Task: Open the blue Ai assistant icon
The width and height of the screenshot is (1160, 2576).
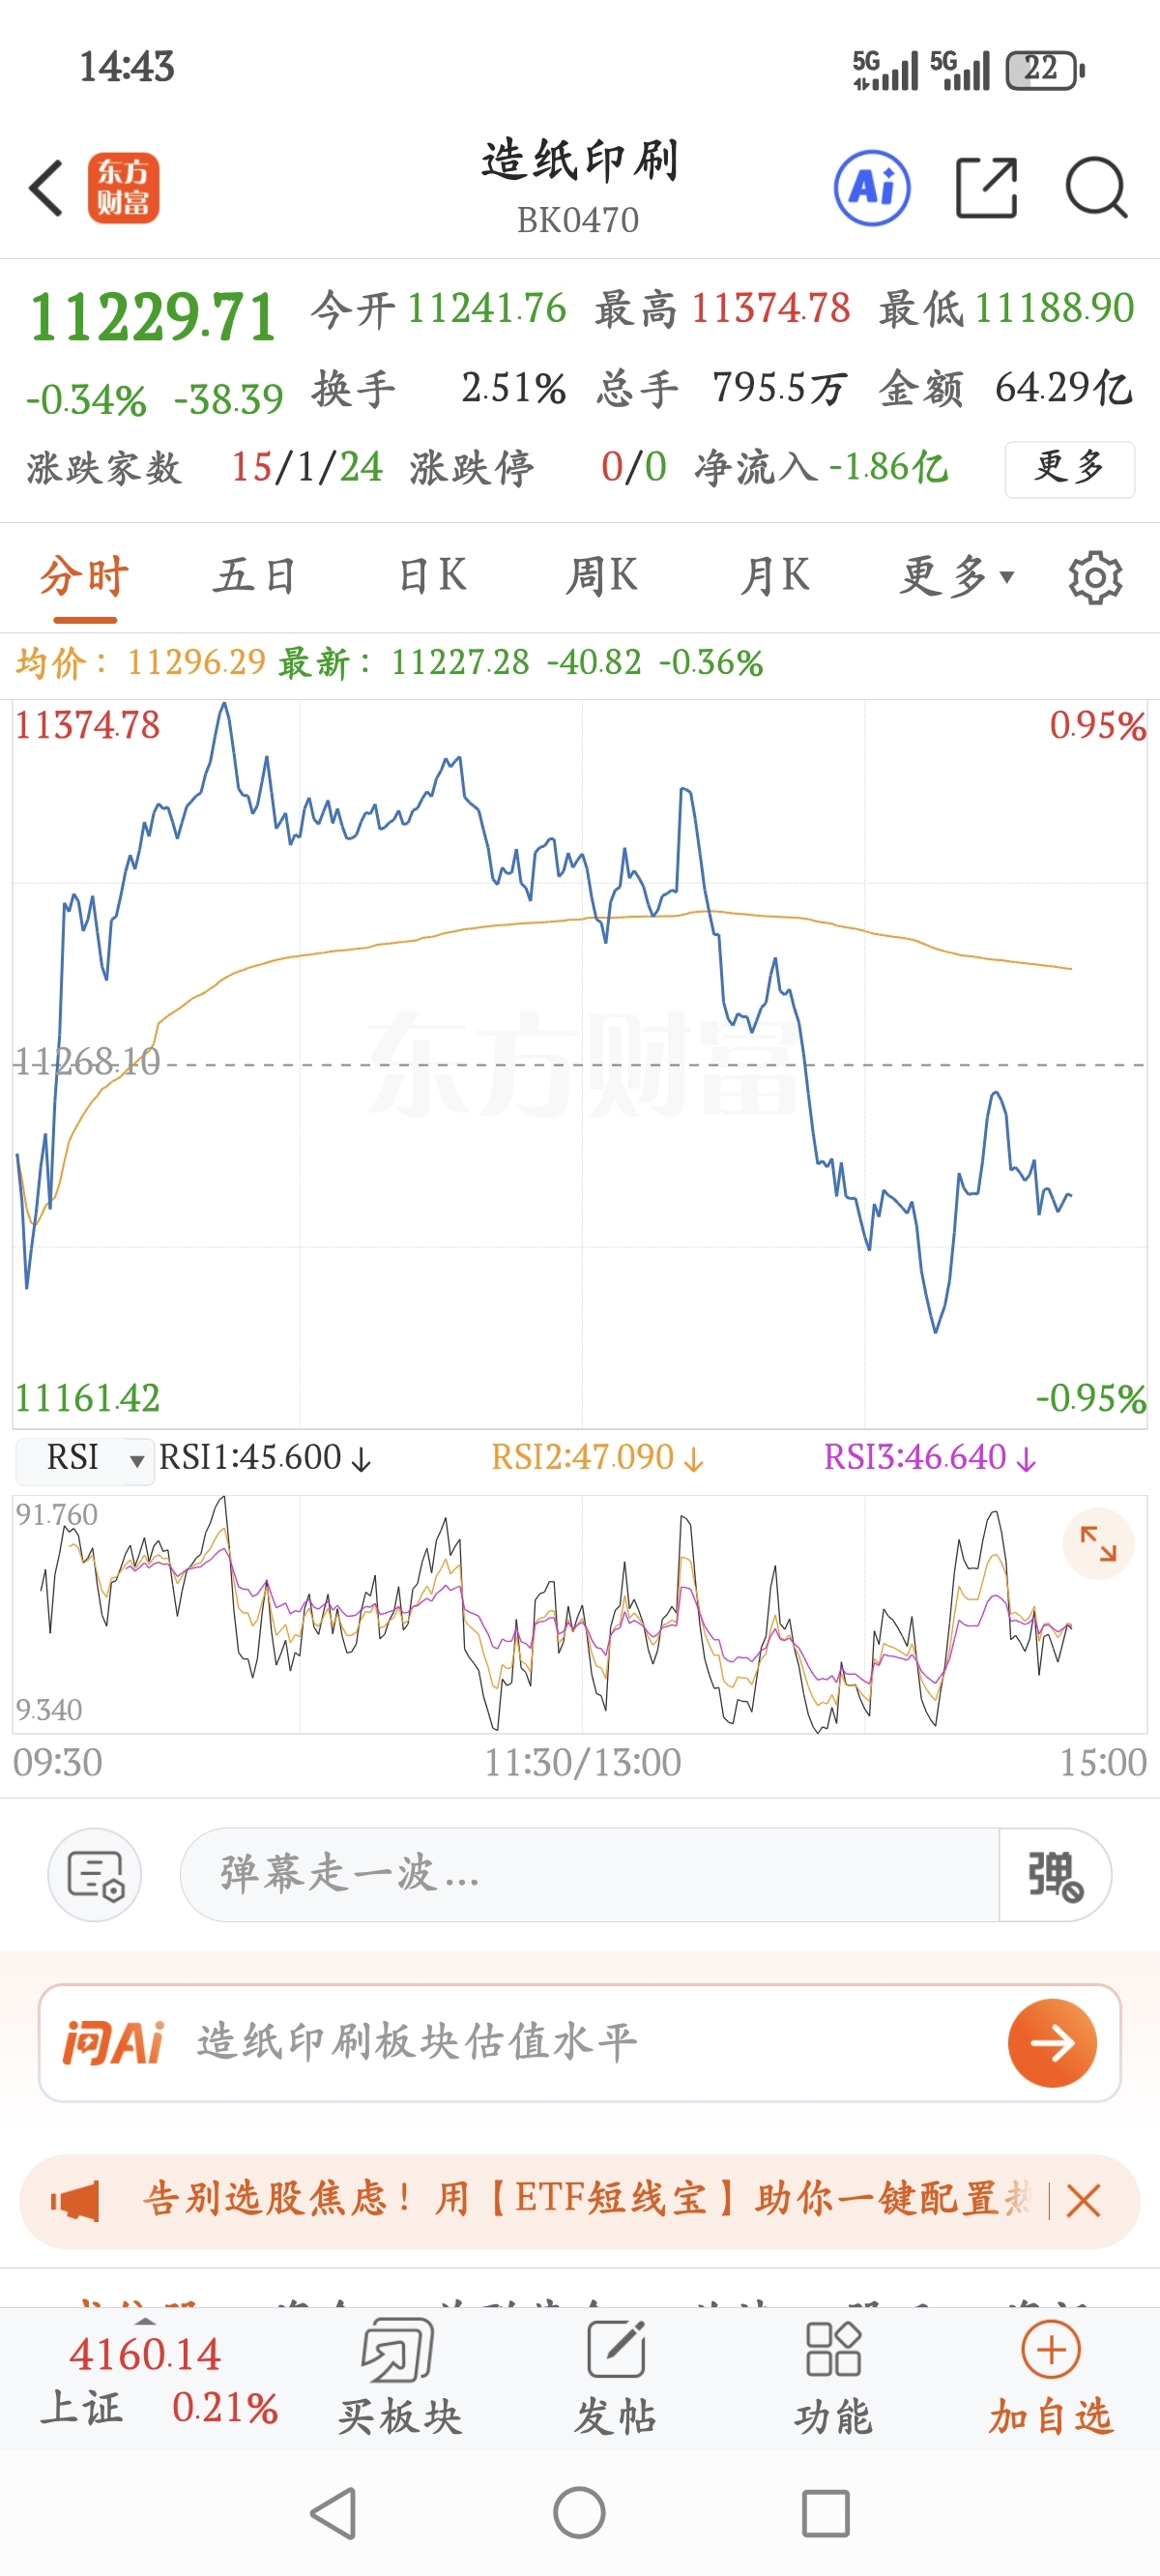Action: (872, 188)
